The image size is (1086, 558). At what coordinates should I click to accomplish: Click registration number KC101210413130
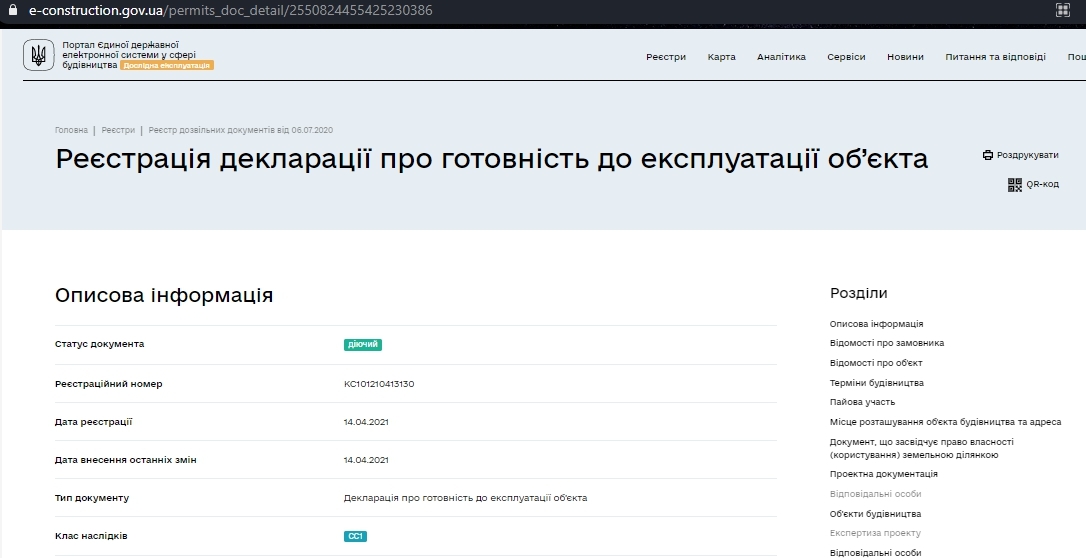(x=379, y=384)
